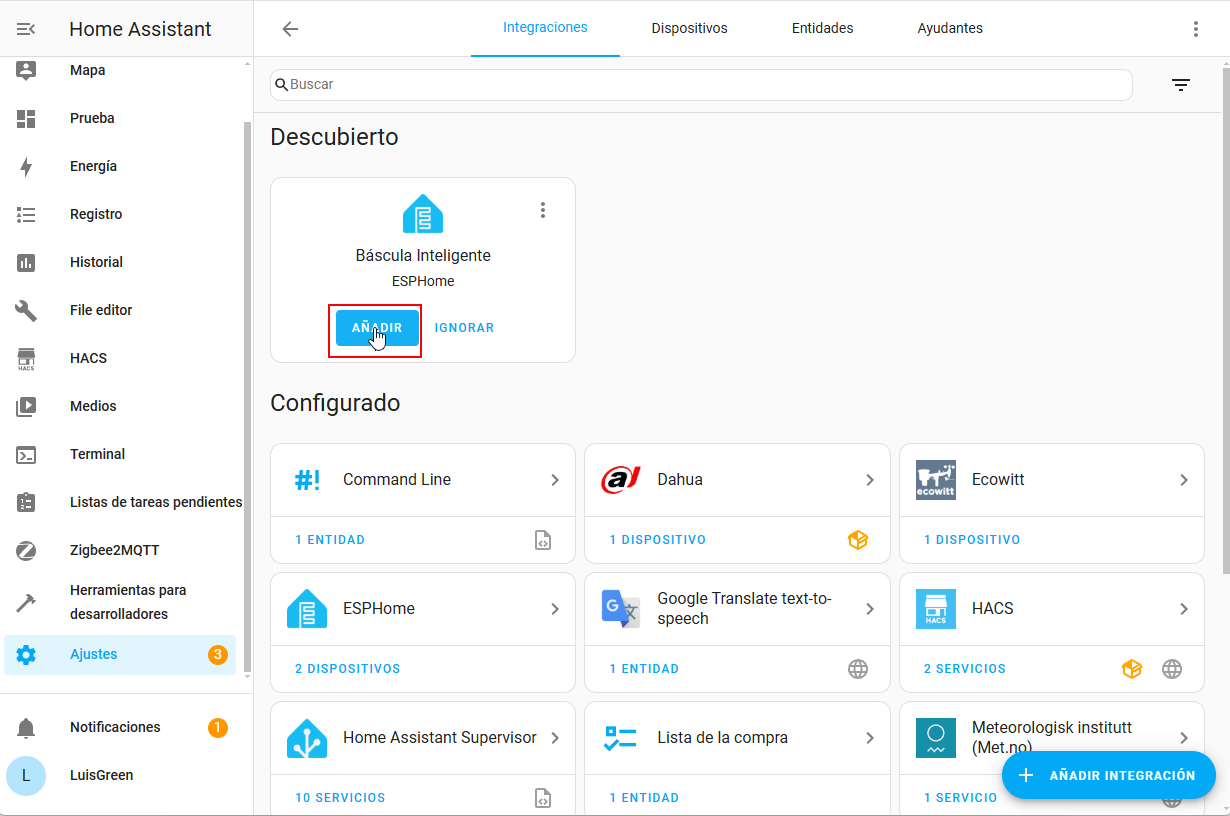Open HACS from the sidebar
1230x816 pixels.
(x=88, y=358)
